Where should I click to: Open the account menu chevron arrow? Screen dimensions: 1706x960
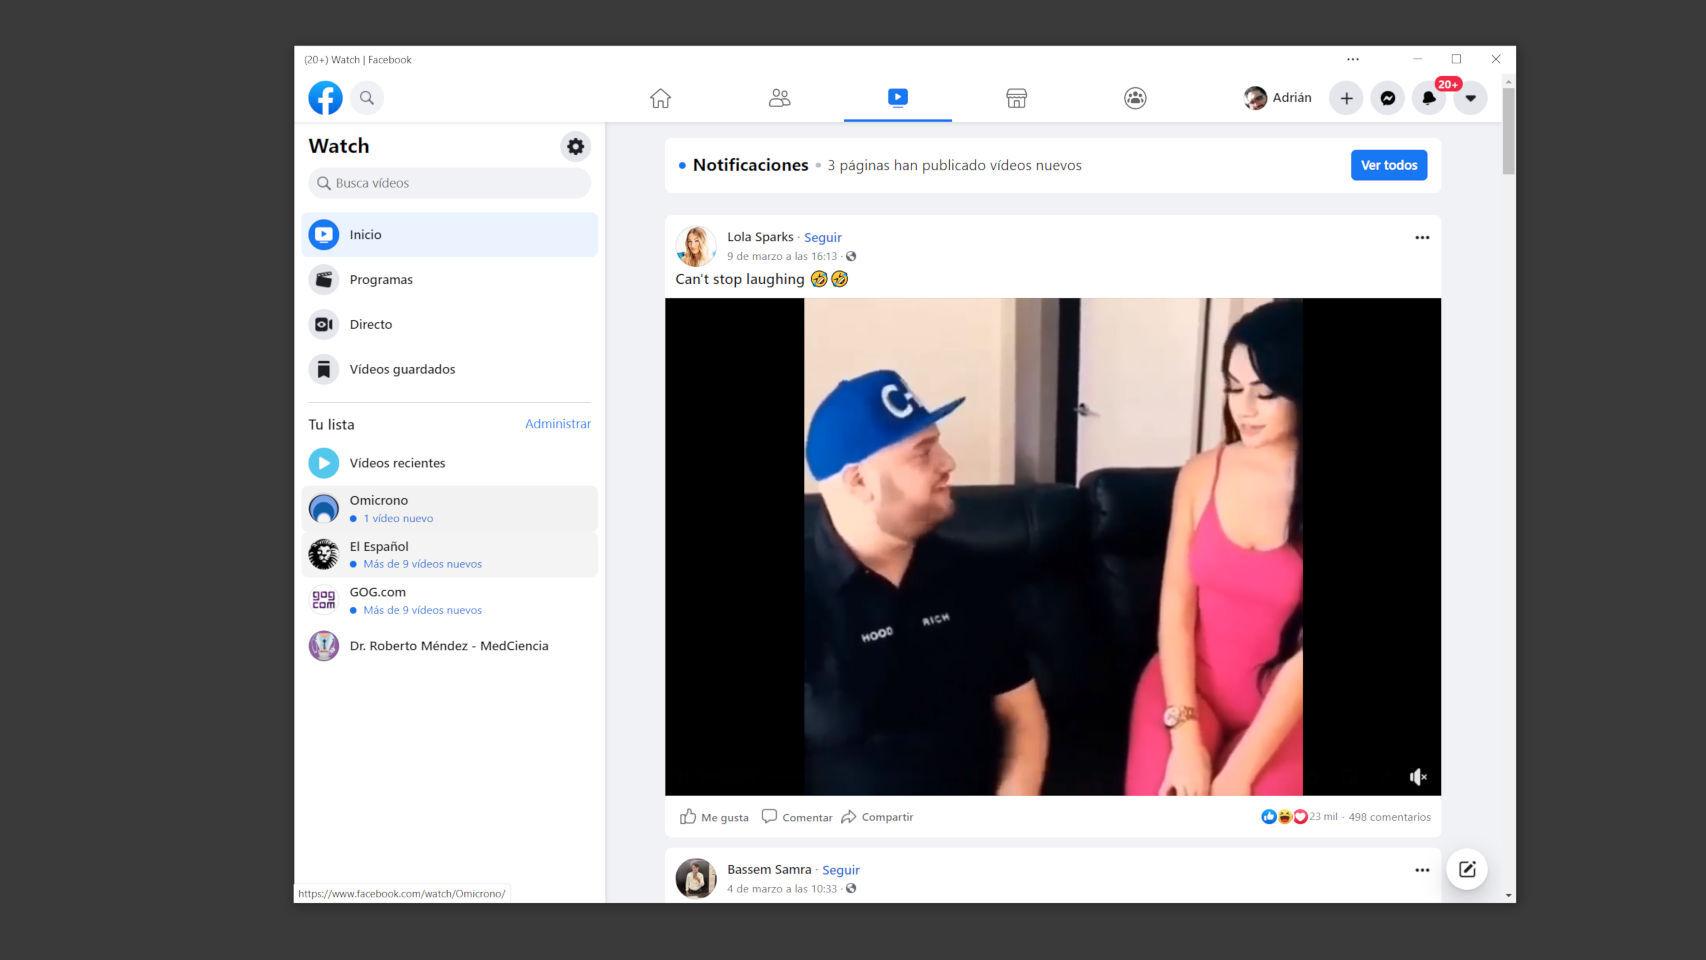[x=1469, y=98]
